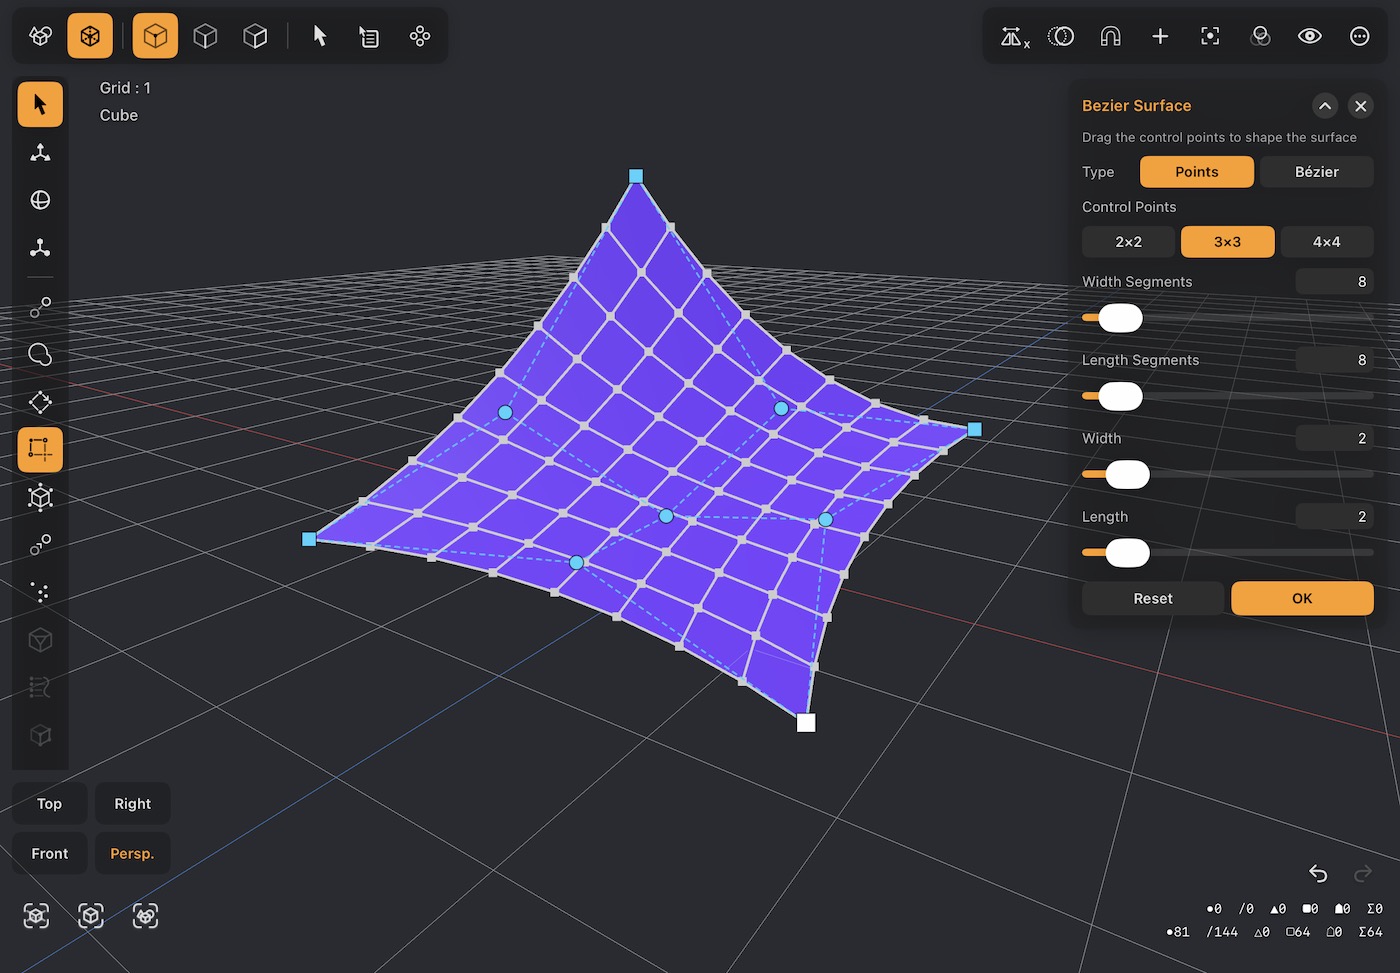The height and width of the screenshot is (973, 1400).
Task: Click the frame selection focus icon
Action: [1210, 37]
